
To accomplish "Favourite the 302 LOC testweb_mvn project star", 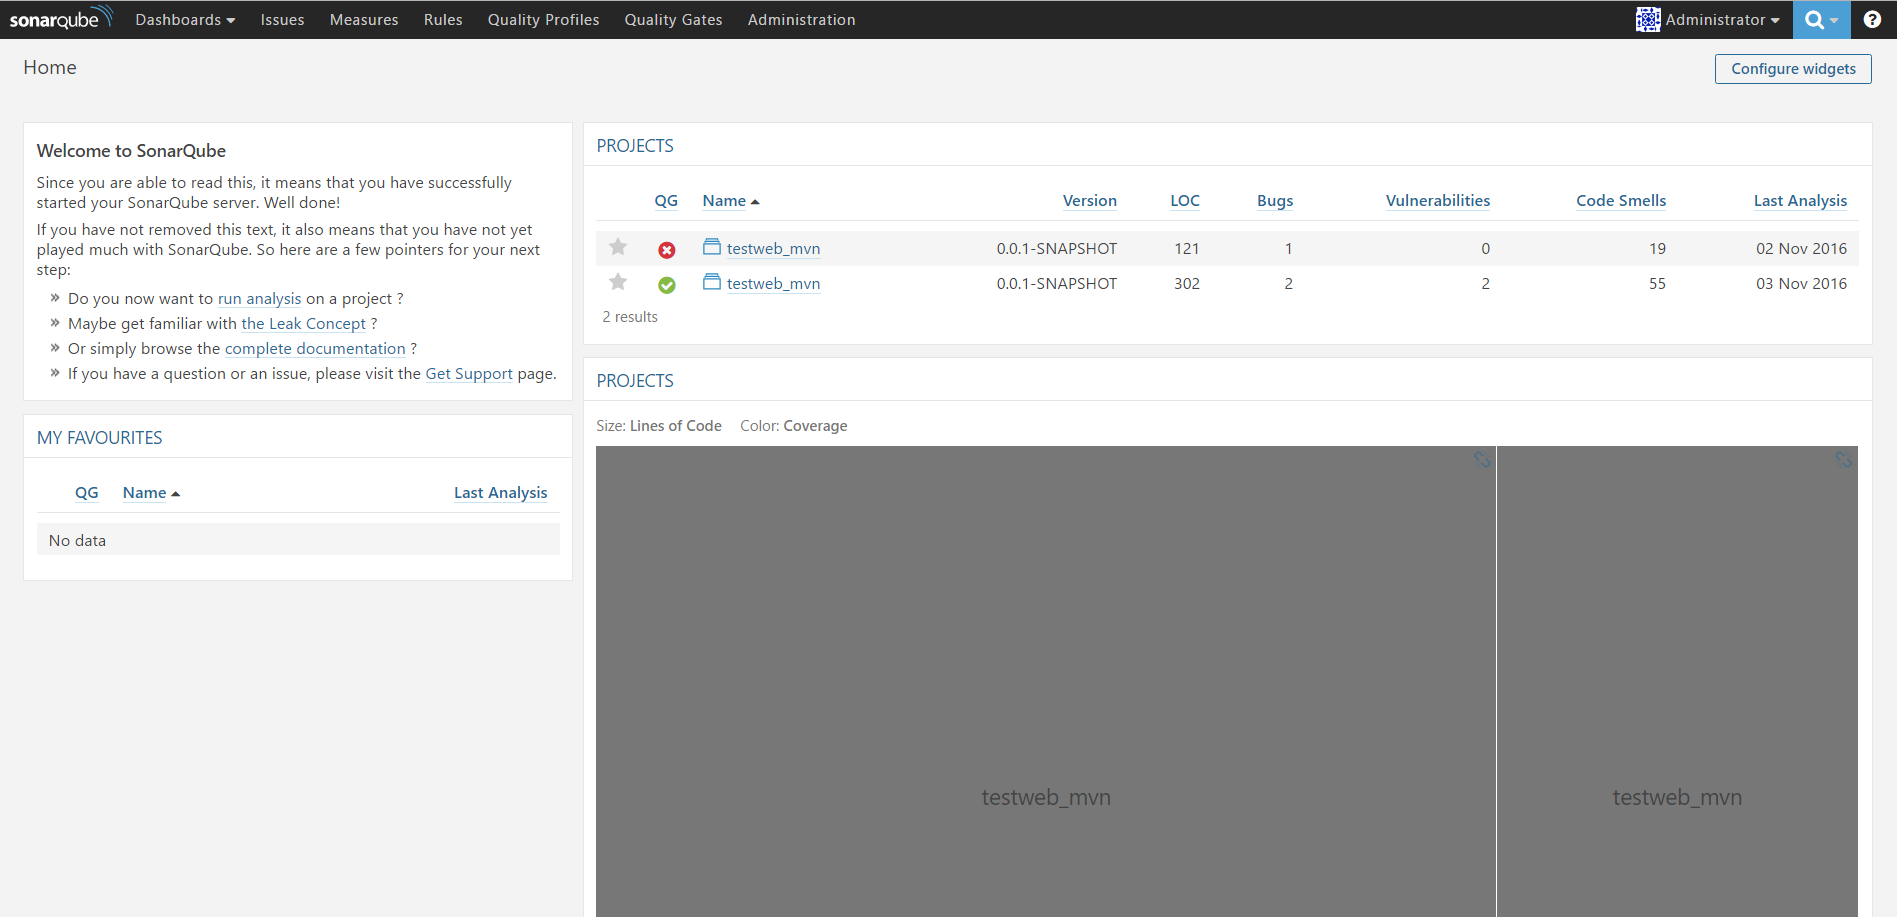I will click(618, 282).
